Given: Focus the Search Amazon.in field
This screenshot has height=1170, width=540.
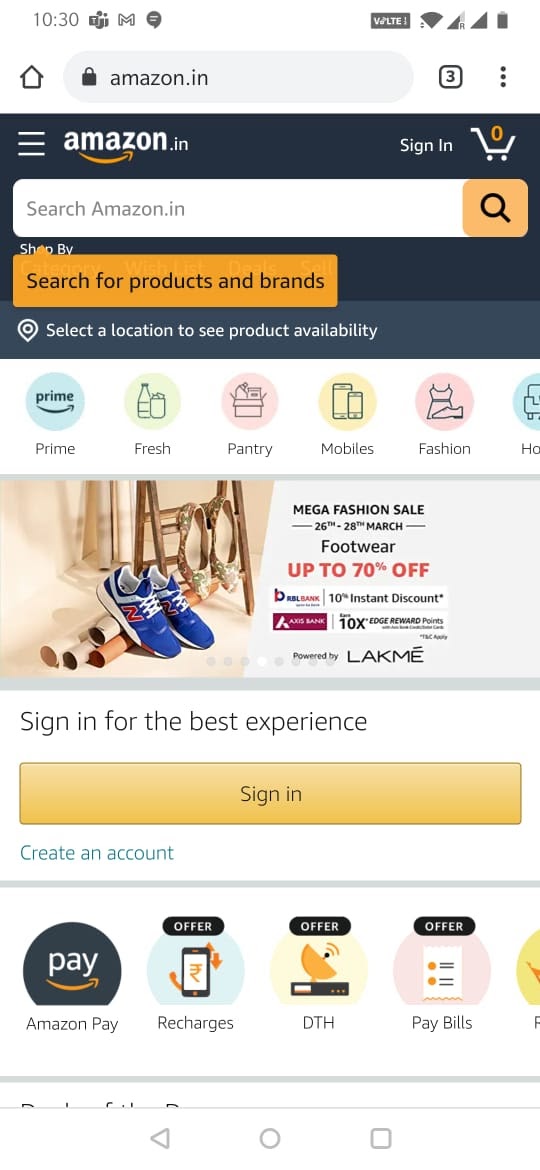Looking at the screenshot, I should pos(238,208).
